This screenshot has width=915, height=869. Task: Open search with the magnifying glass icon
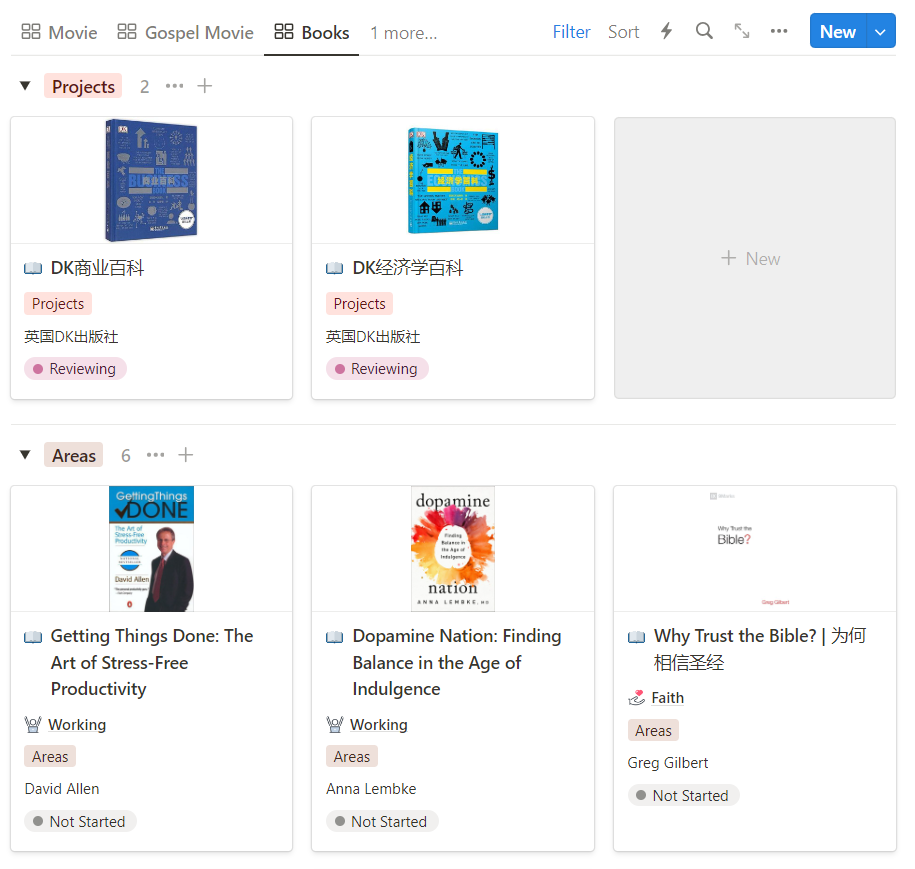pyautogui.click(x=704, y=31)
